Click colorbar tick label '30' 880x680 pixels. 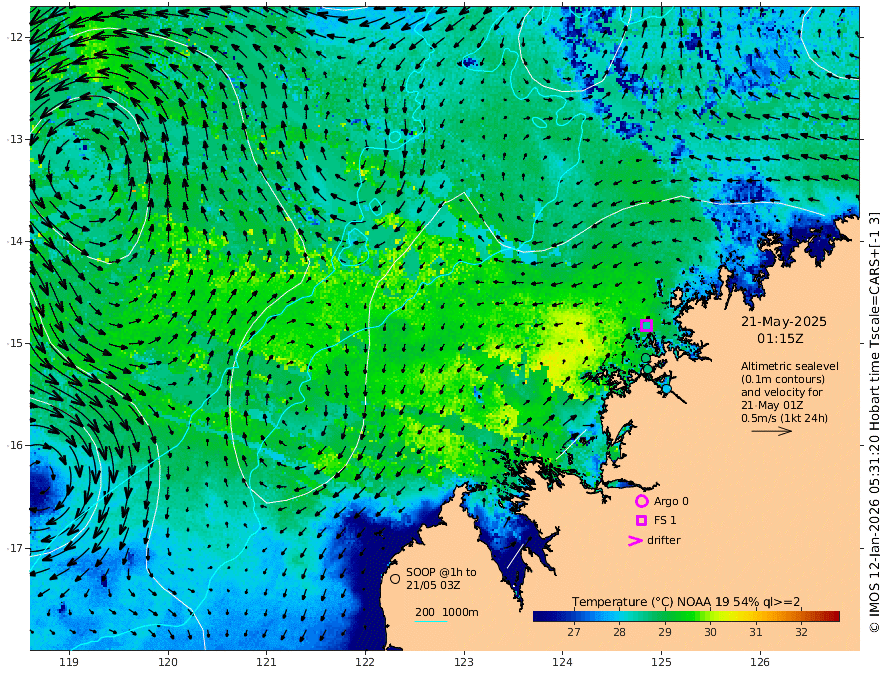(711, 632)
